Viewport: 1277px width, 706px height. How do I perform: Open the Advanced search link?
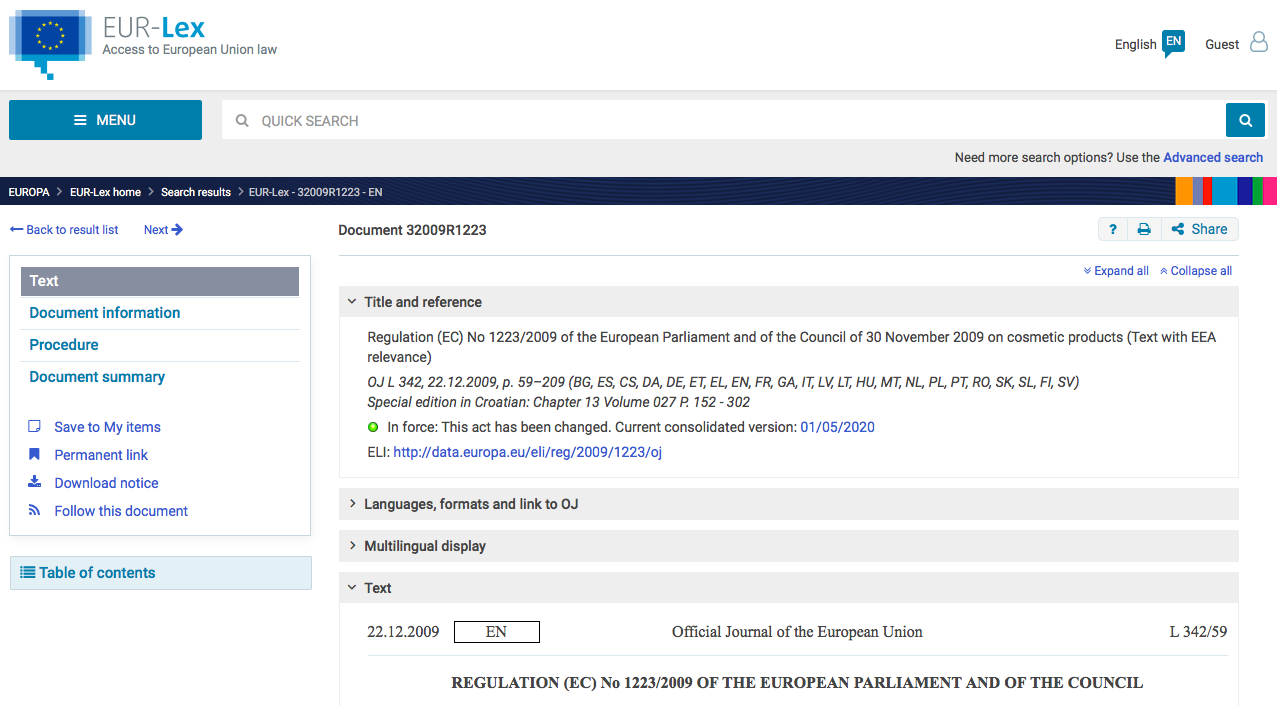click(1212, 157)
